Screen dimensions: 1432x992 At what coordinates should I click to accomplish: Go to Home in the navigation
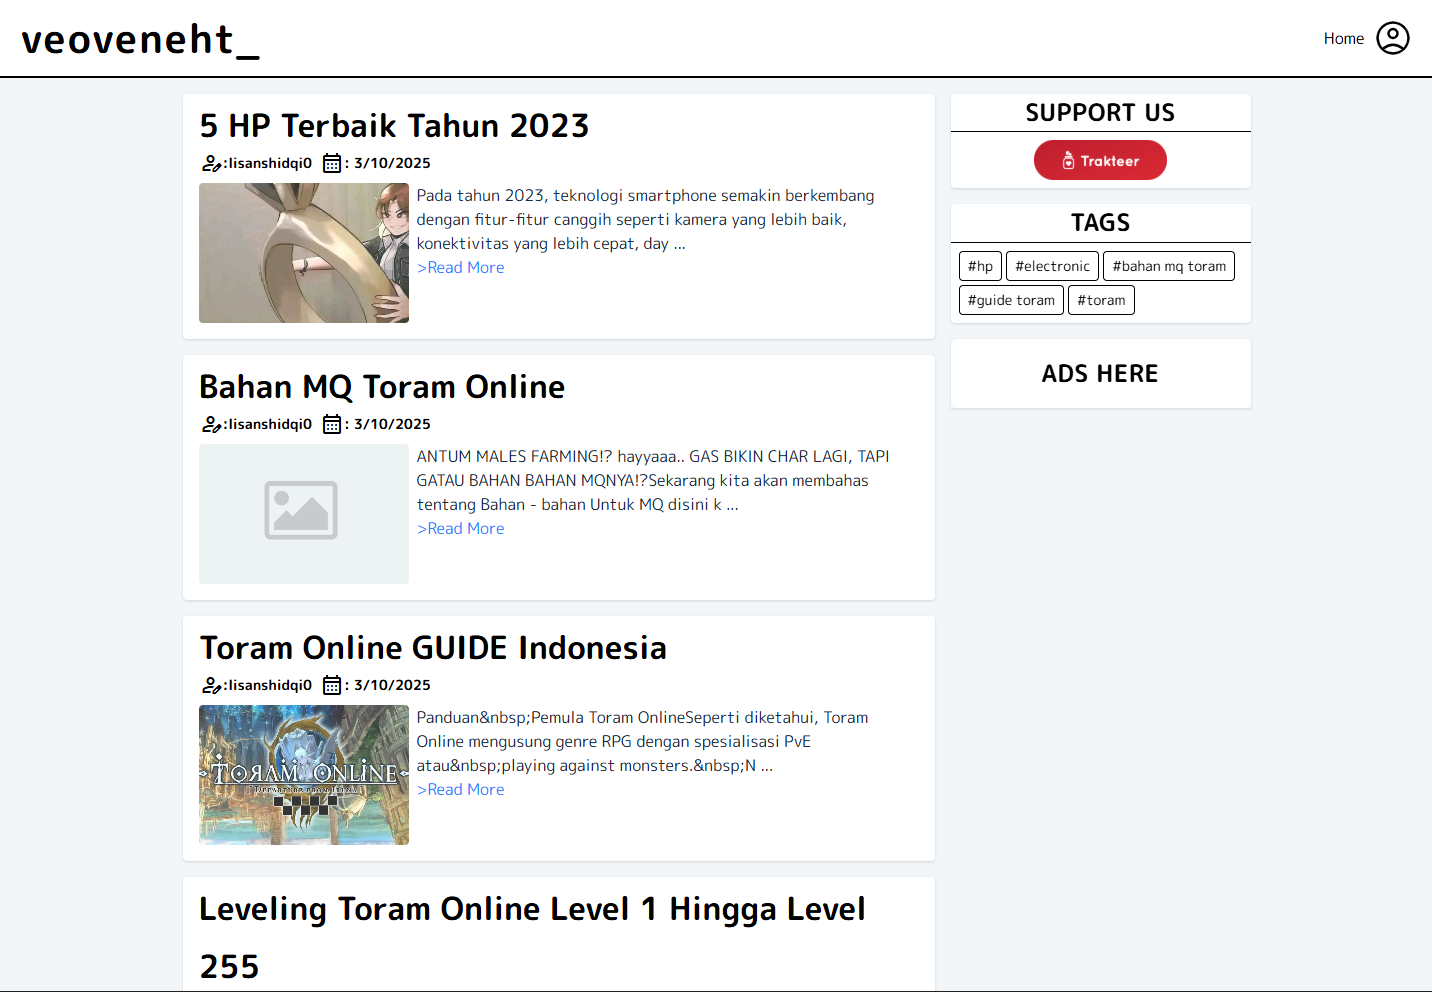(1343, 38)
